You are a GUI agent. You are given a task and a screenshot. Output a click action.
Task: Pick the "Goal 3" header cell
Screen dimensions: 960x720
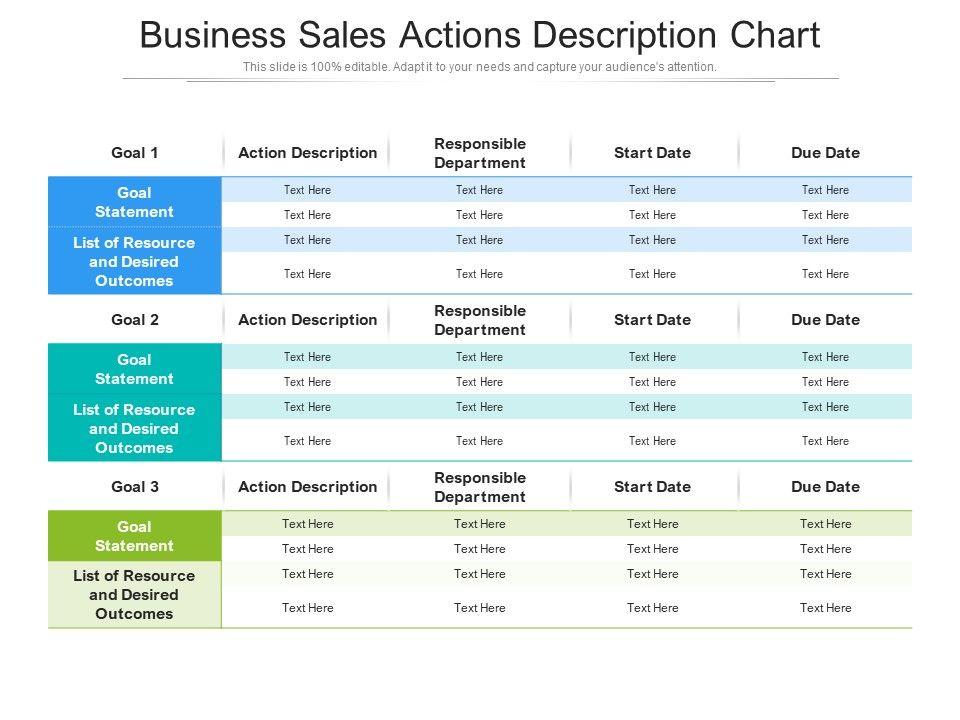point(135,487)
